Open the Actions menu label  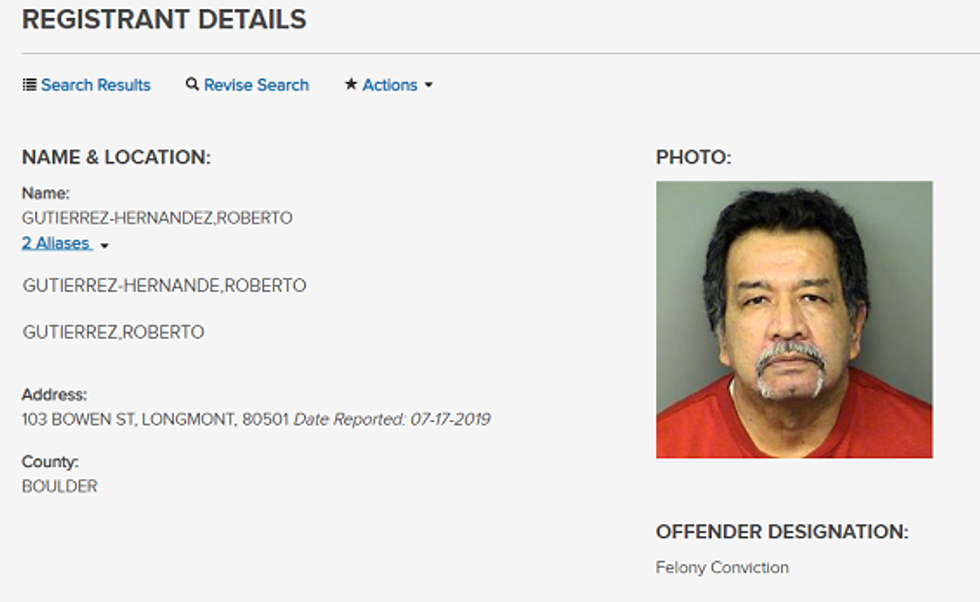390,85
